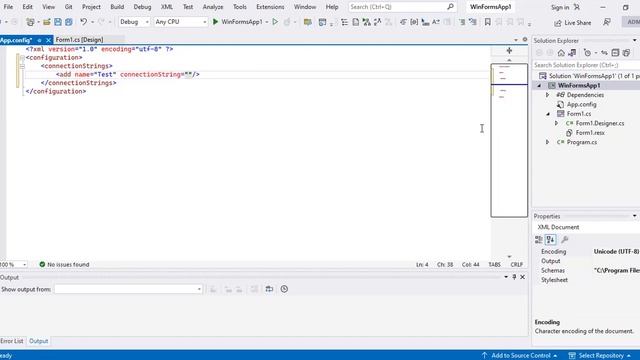The image size is (640, 360).
Task: Click the Categorized view icon in Properties
Action: (539, 240)
